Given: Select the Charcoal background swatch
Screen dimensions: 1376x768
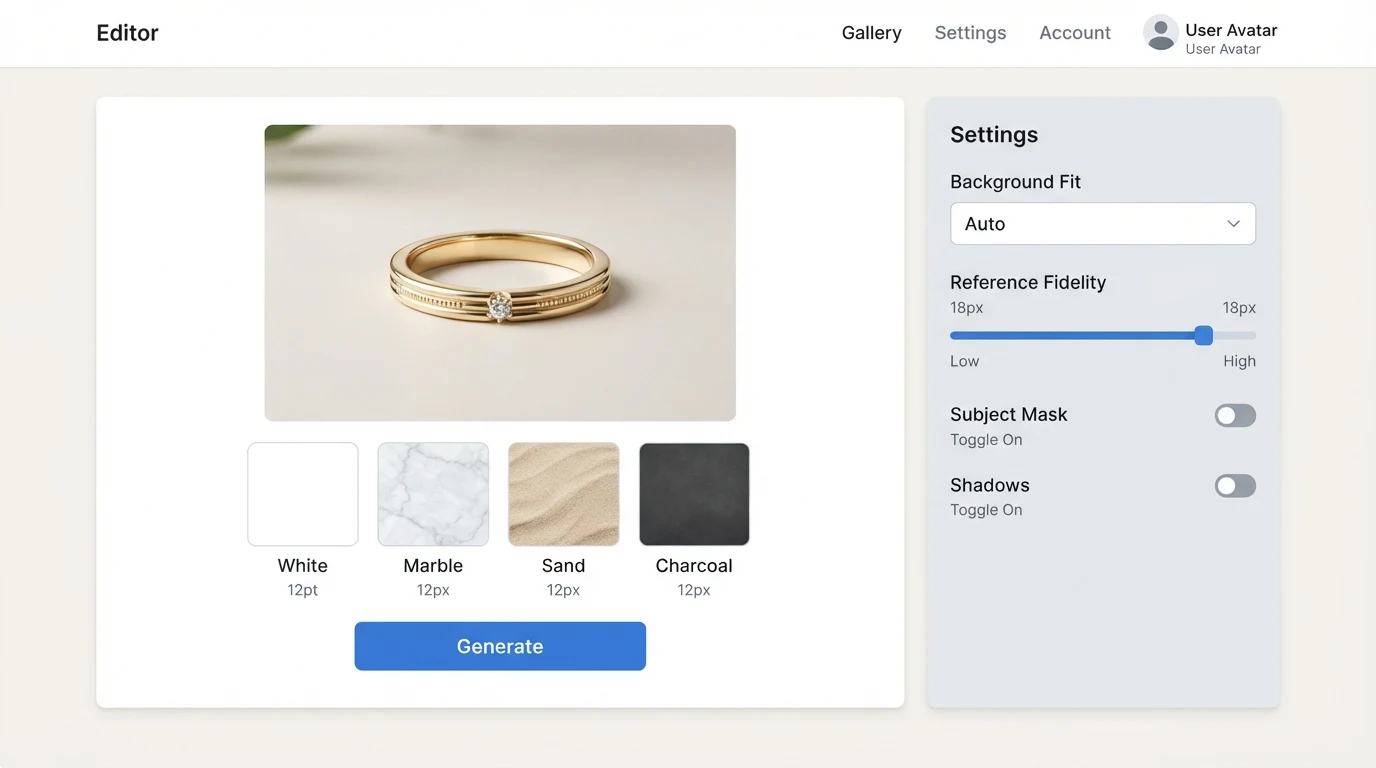Looking at the screenshot, I should coord(694,494).
